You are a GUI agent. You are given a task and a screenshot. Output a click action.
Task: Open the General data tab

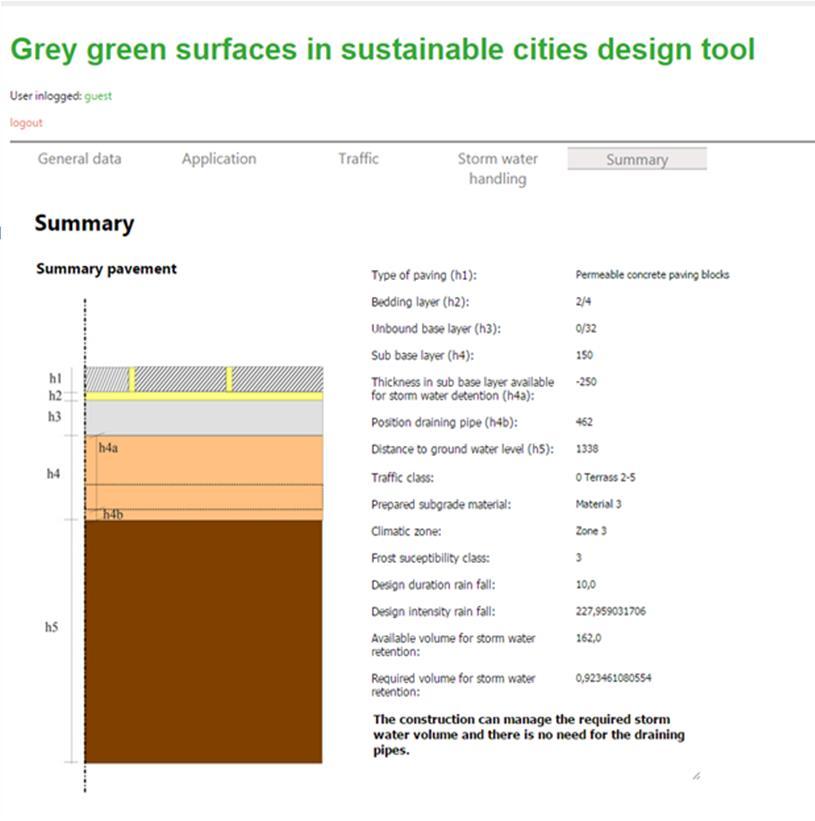[x=80, y=159]
